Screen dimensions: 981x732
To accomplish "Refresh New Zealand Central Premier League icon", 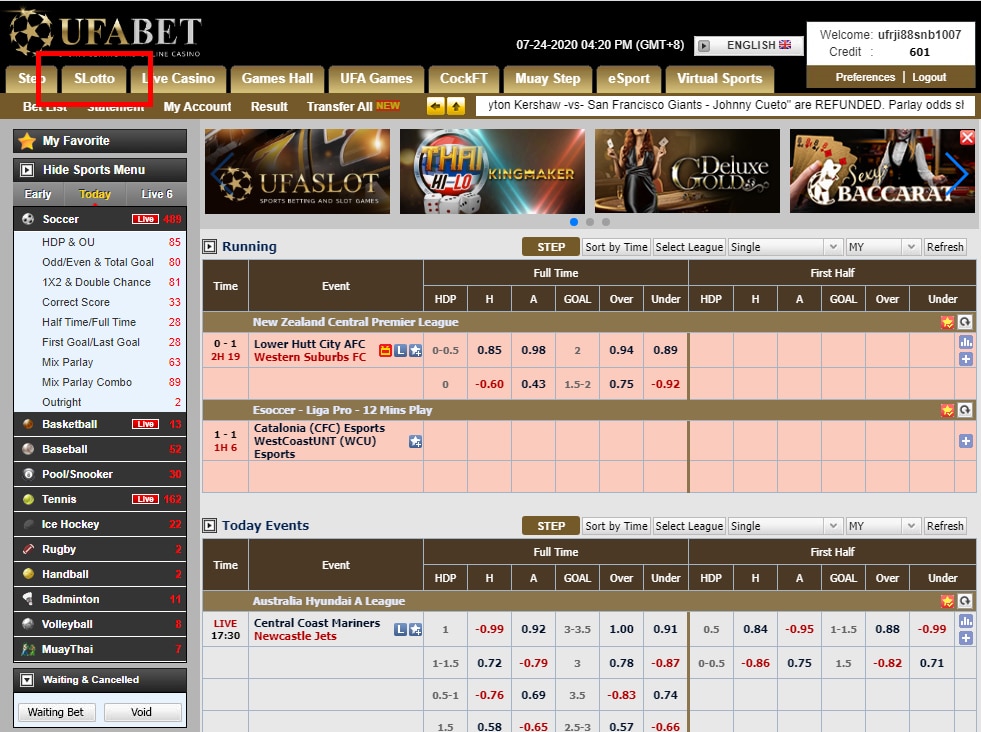I will point(965,322).
